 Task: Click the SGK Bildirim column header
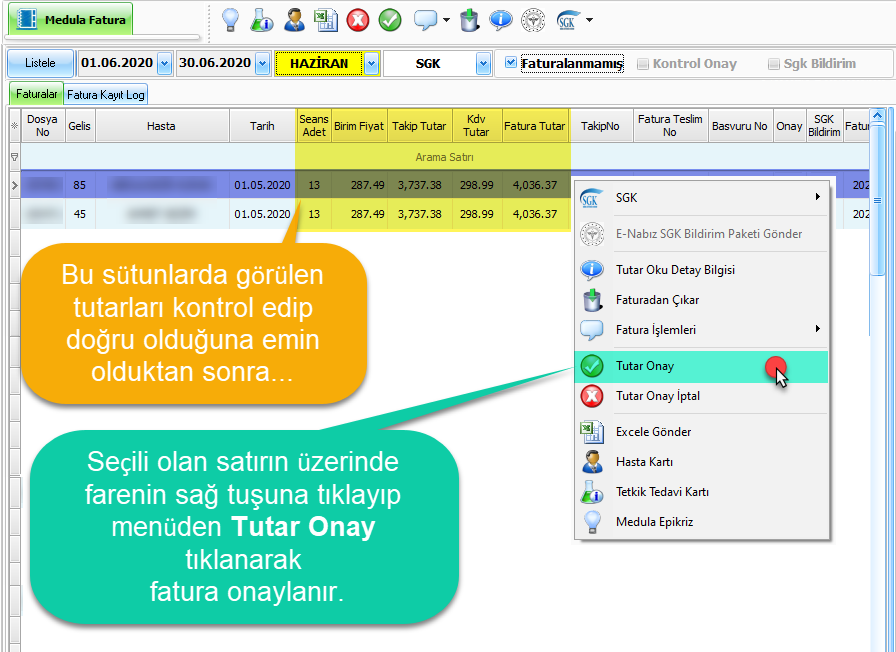[x=824, y=126]
